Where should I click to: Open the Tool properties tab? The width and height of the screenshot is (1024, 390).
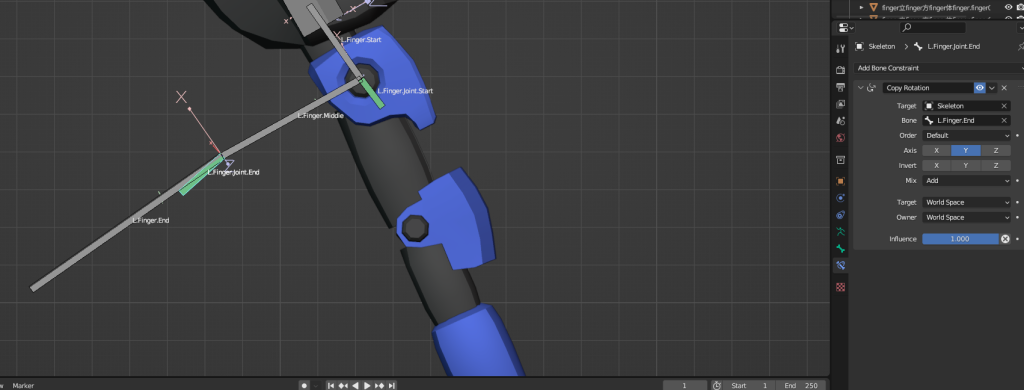[840, 48]
